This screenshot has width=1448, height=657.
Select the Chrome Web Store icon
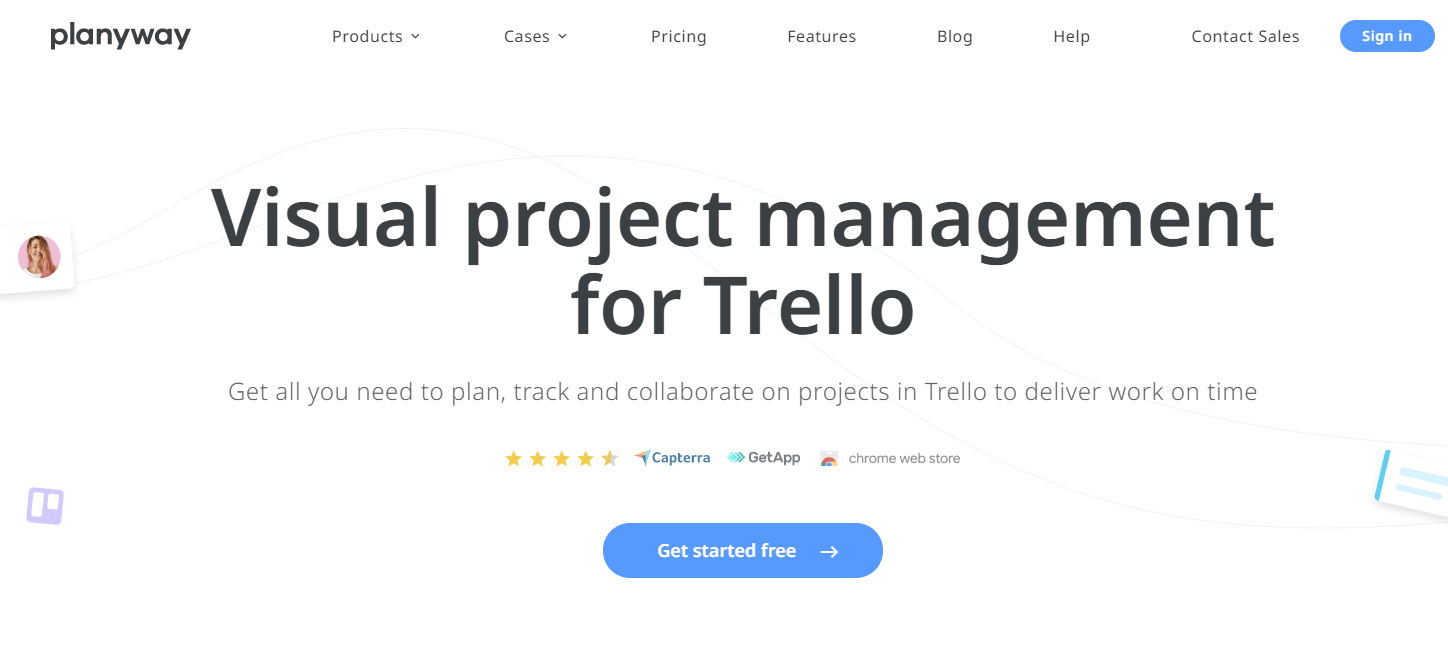[x=828, y=459]
